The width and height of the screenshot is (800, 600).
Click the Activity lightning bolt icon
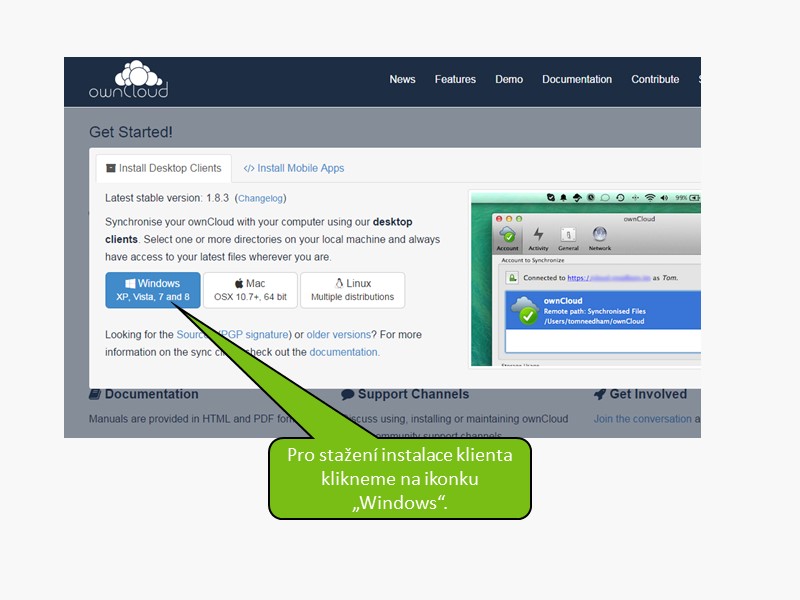point(538,238)
